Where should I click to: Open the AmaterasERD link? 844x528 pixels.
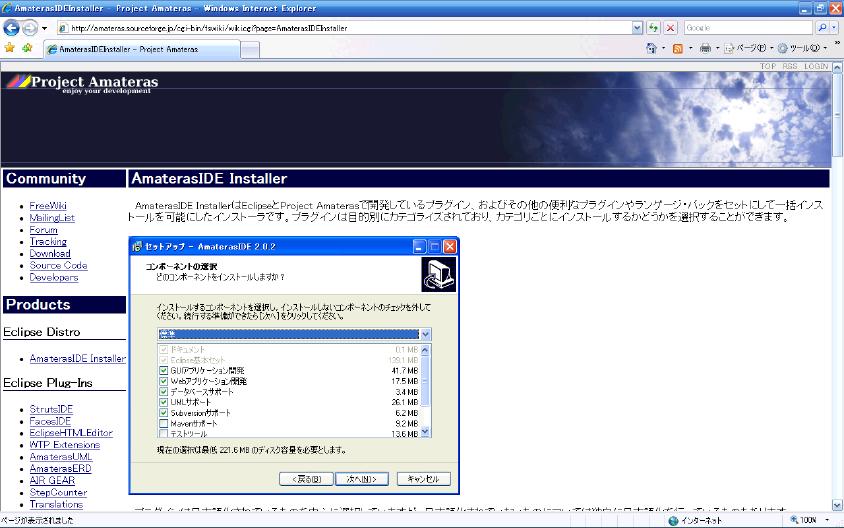[x=60, y=468]
